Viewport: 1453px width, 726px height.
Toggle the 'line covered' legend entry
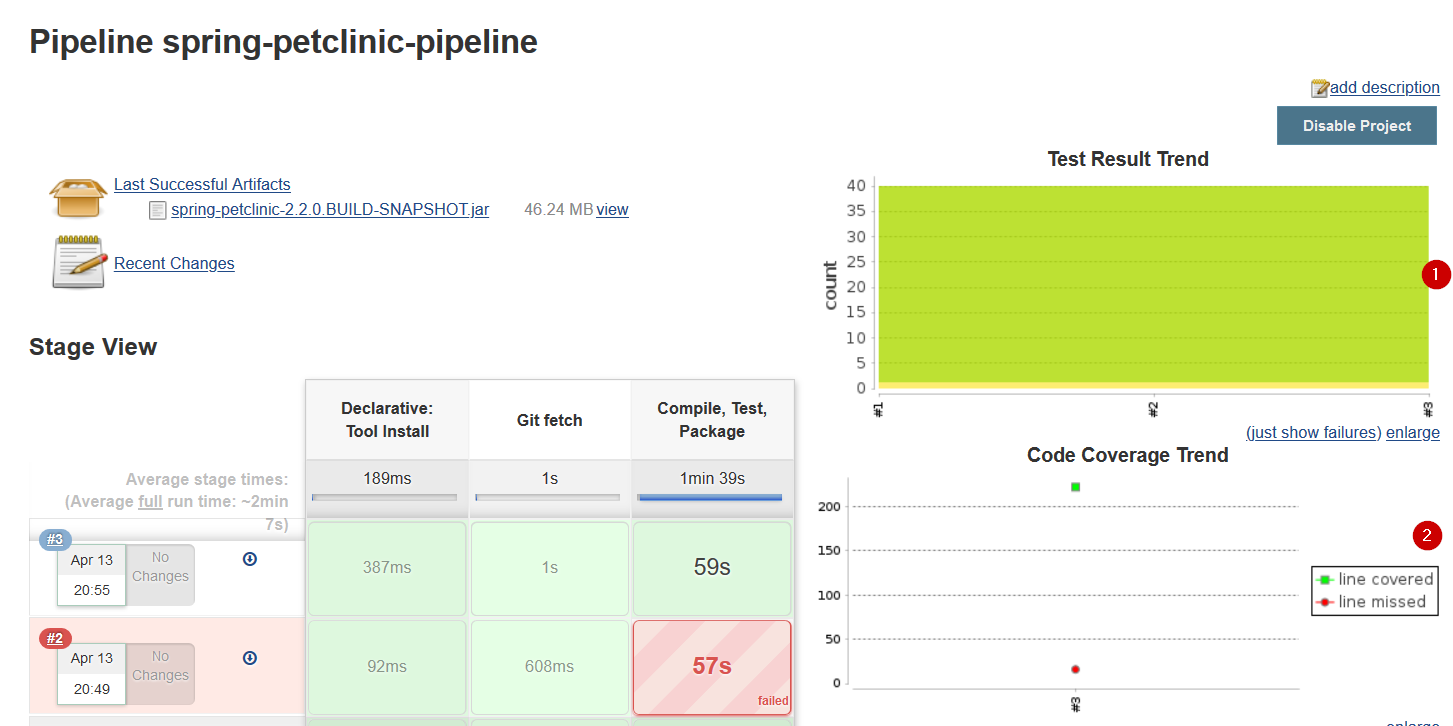[1377, 579]
